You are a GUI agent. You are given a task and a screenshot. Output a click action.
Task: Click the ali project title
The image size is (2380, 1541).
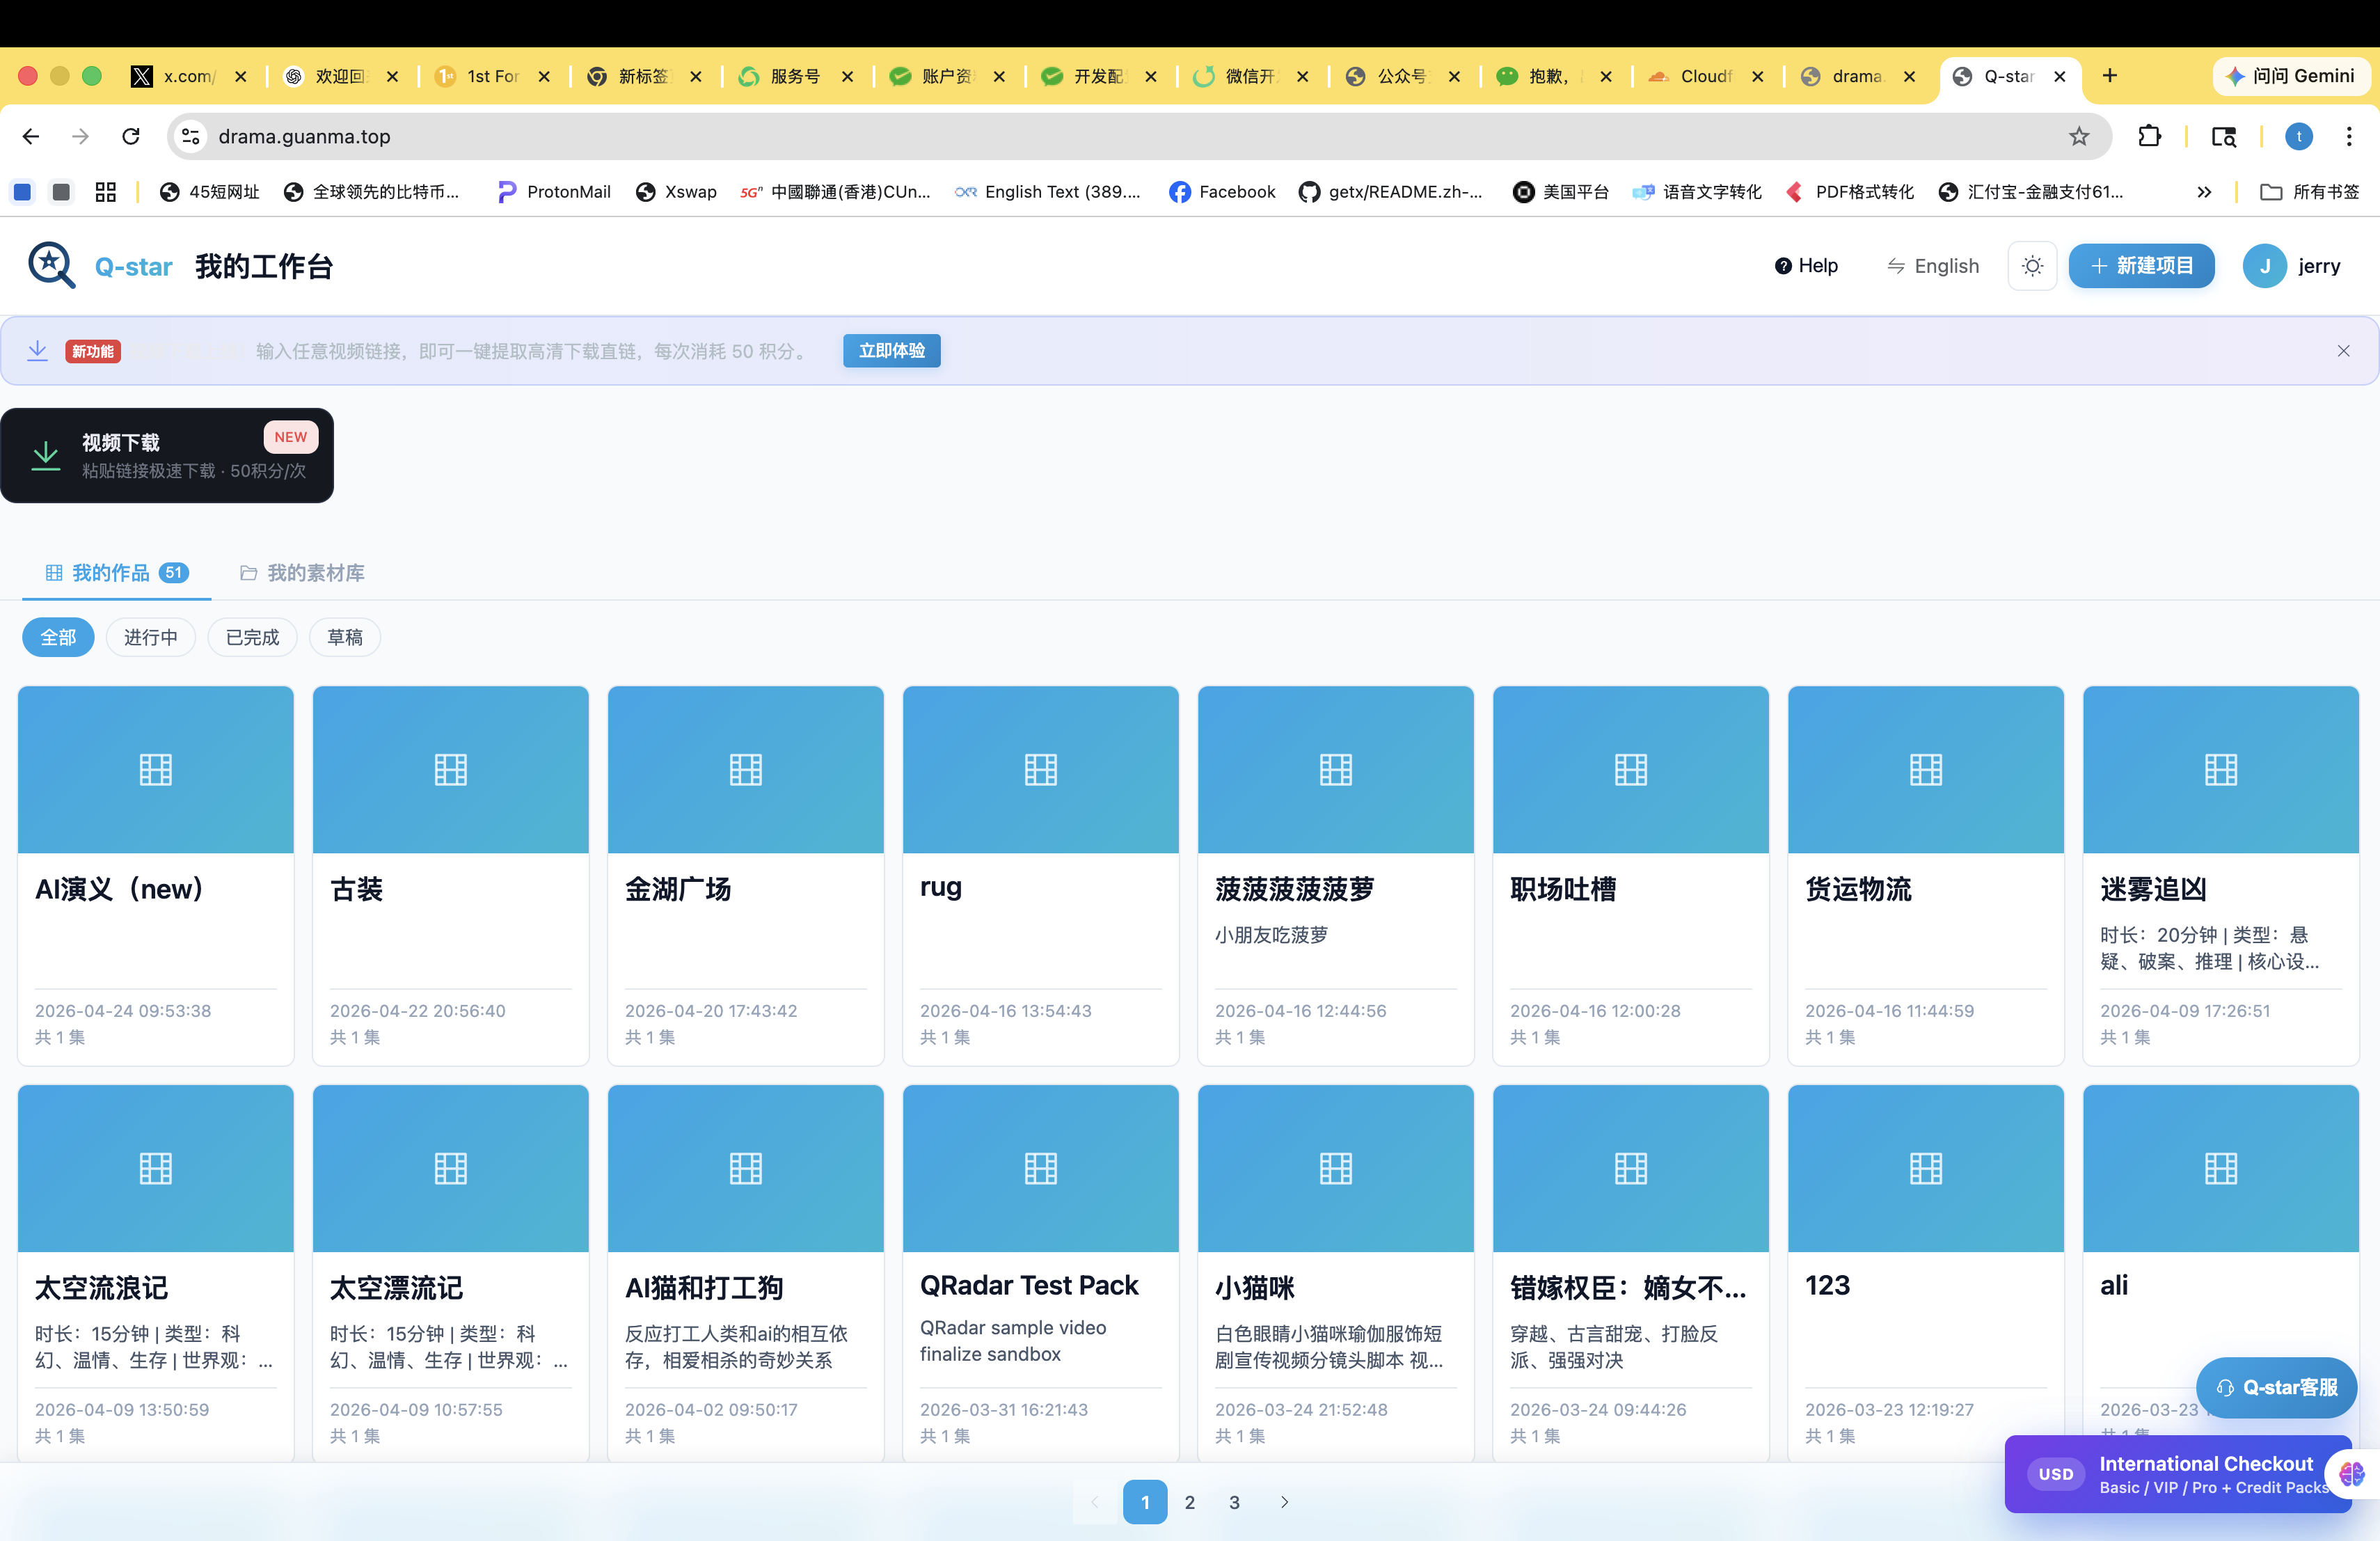tap(2114, 1285)
